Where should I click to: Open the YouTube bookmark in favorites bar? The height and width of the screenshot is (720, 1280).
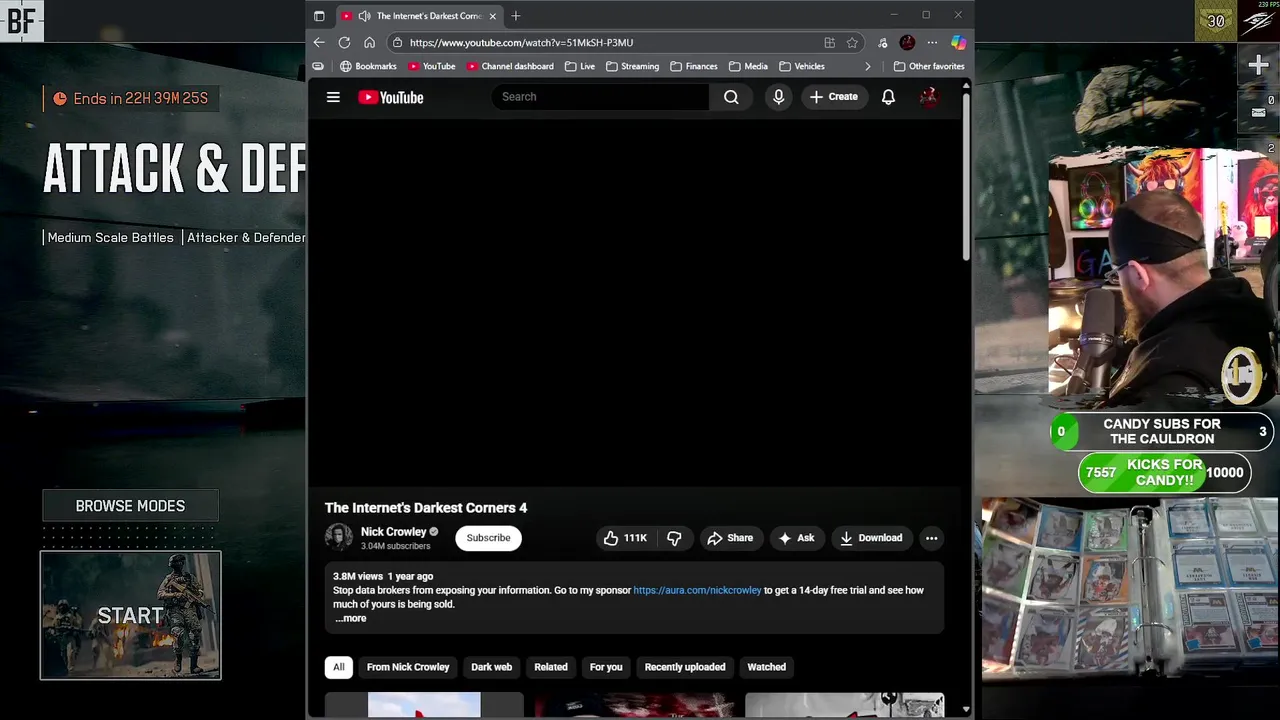pos(430,66)
